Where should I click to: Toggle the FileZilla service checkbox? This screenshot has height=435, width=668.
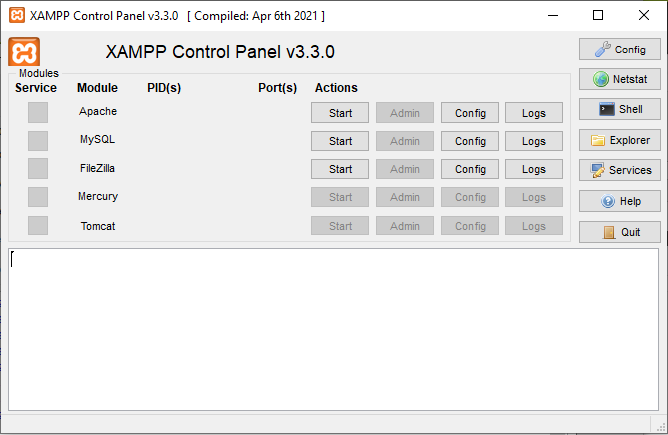tap(38, 169)
